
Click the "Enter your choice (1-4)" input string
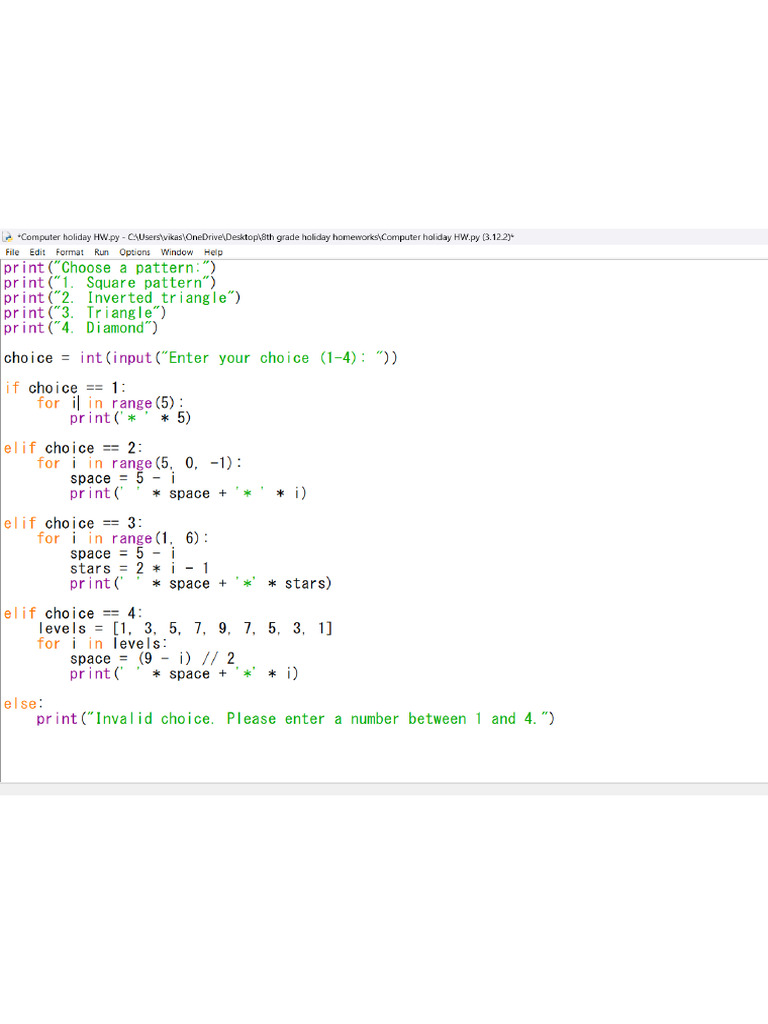tap(270, 358)
